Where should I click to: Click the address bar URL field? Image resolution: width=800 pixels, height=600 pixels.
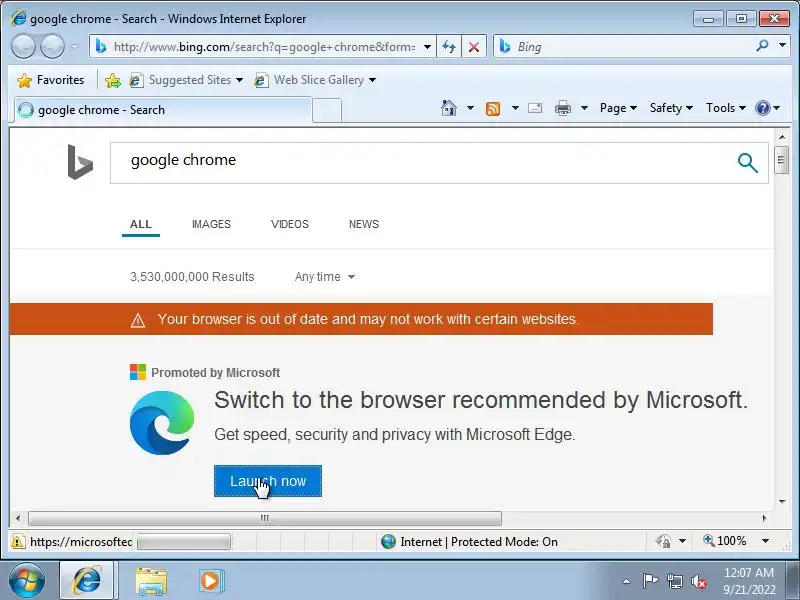click(263, 47)
